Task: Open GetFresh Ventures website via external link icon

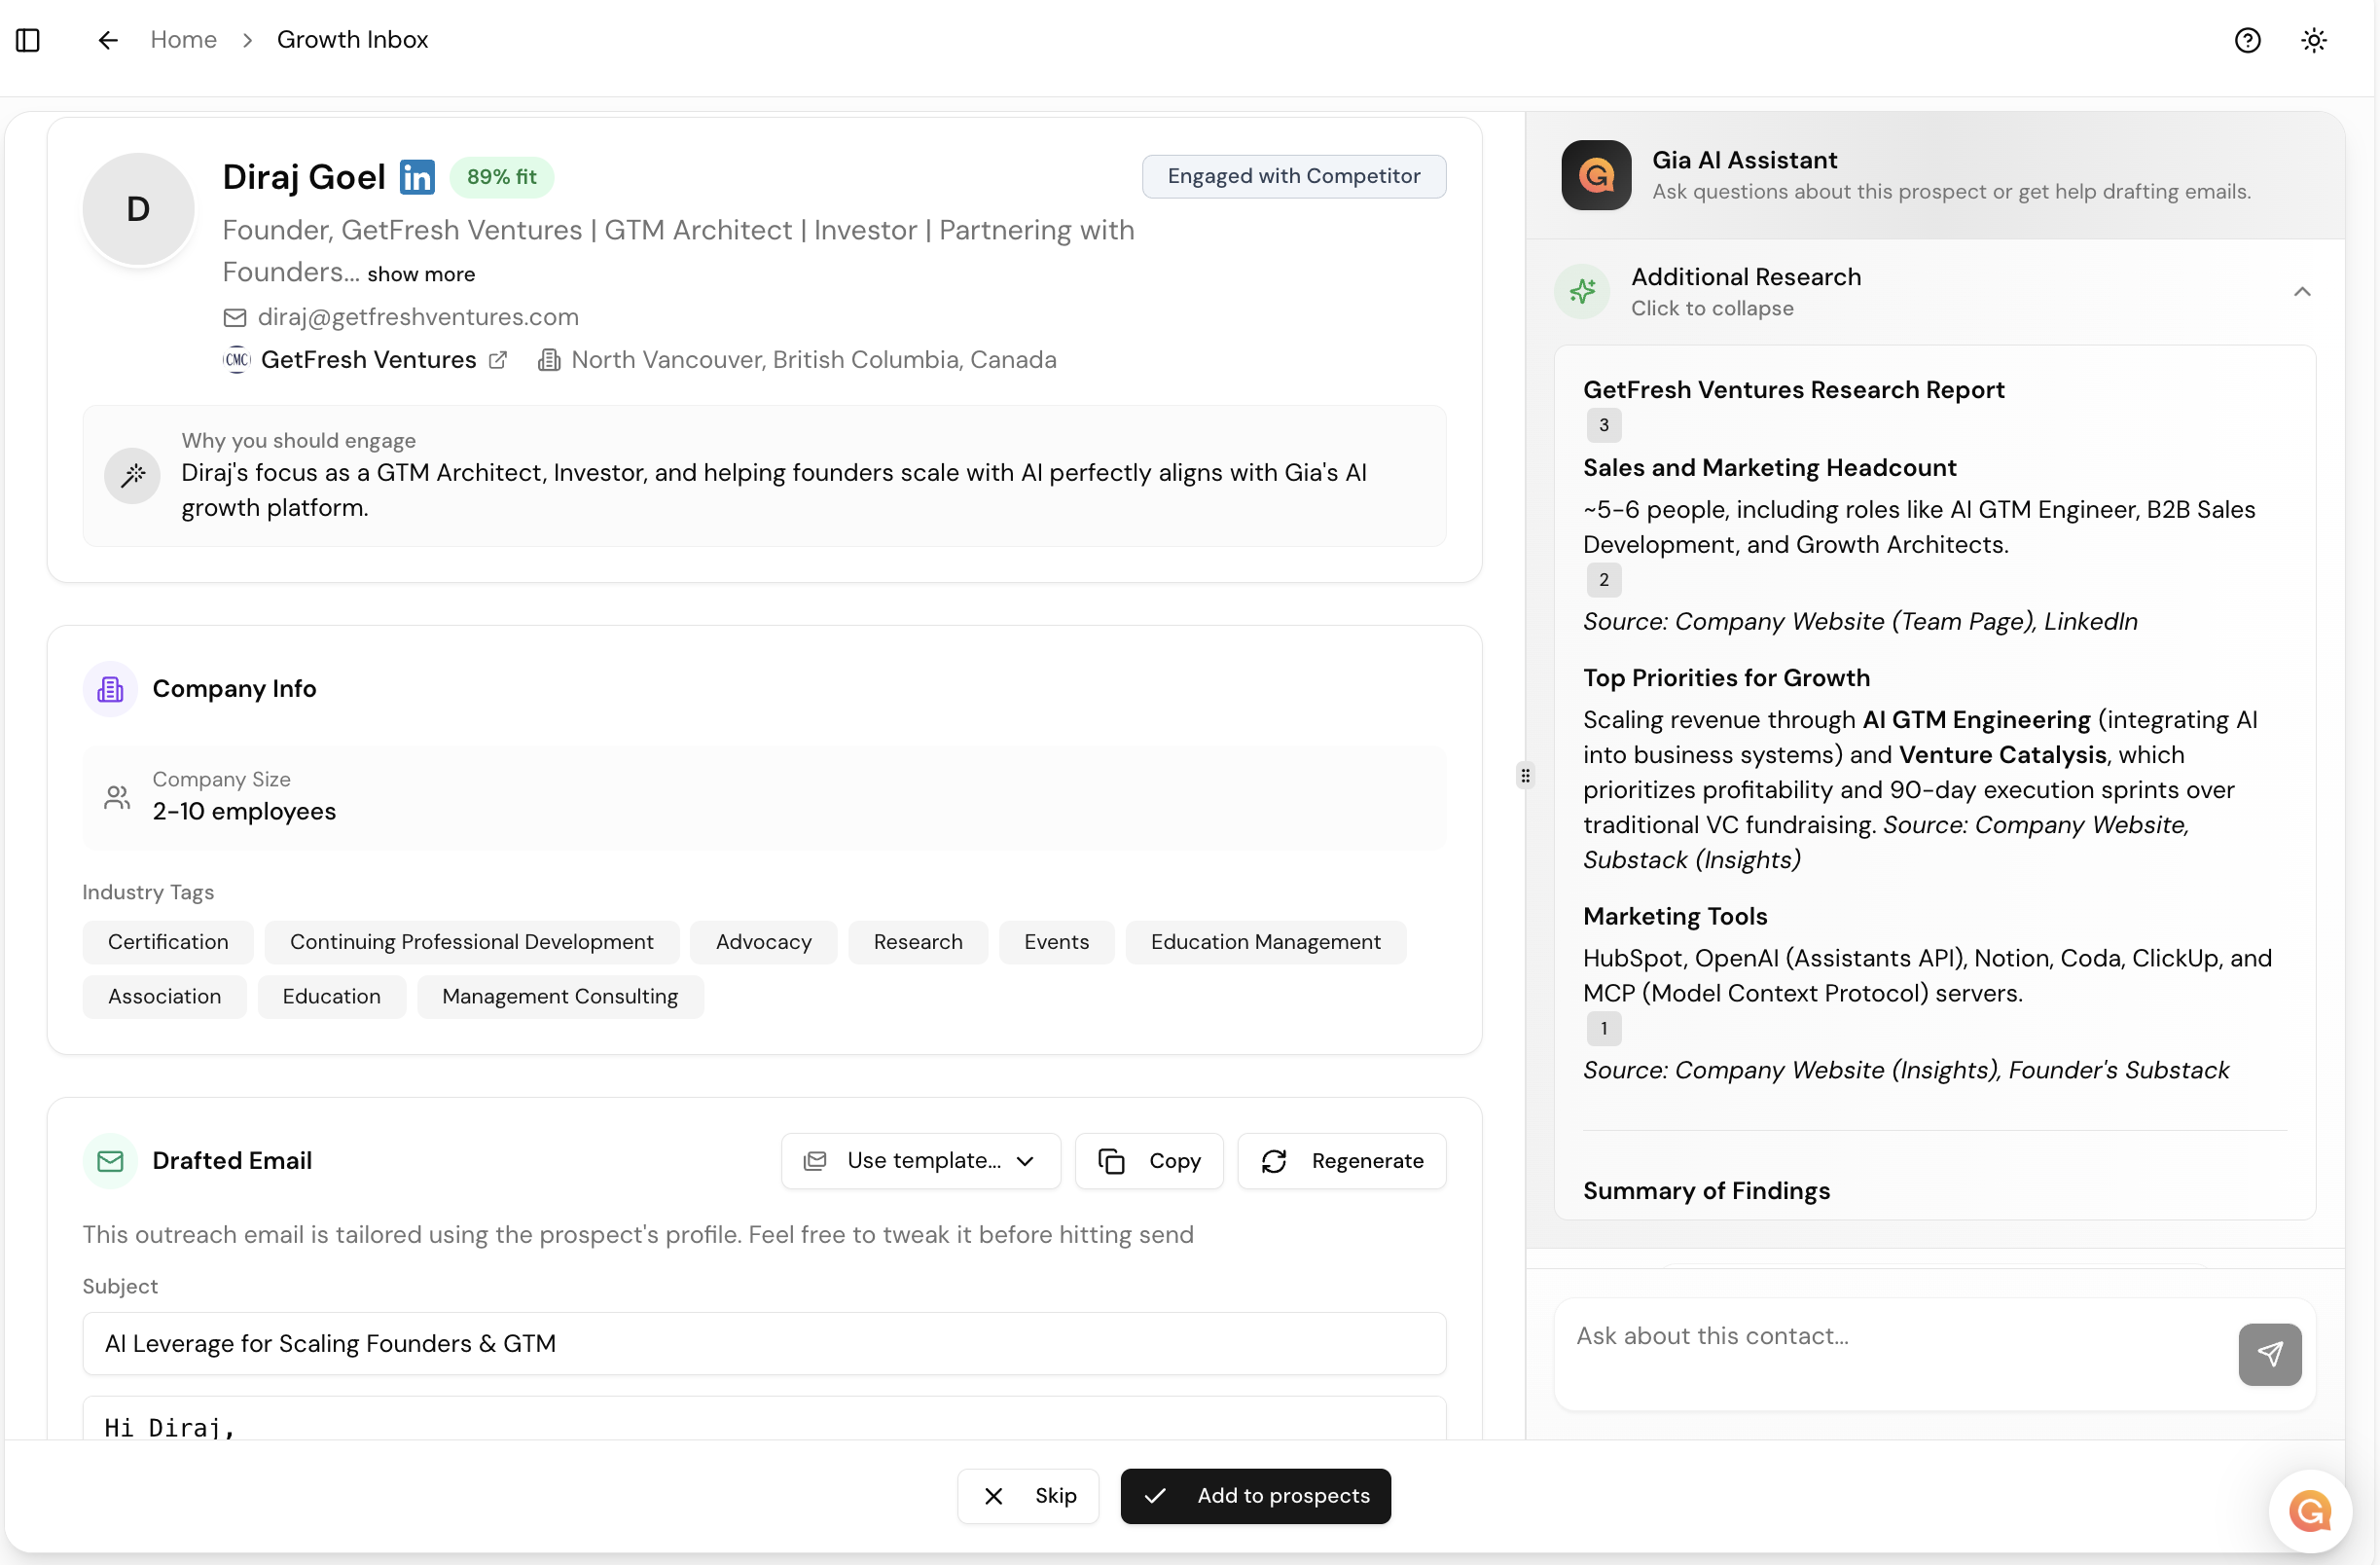Action: (499, 360)
